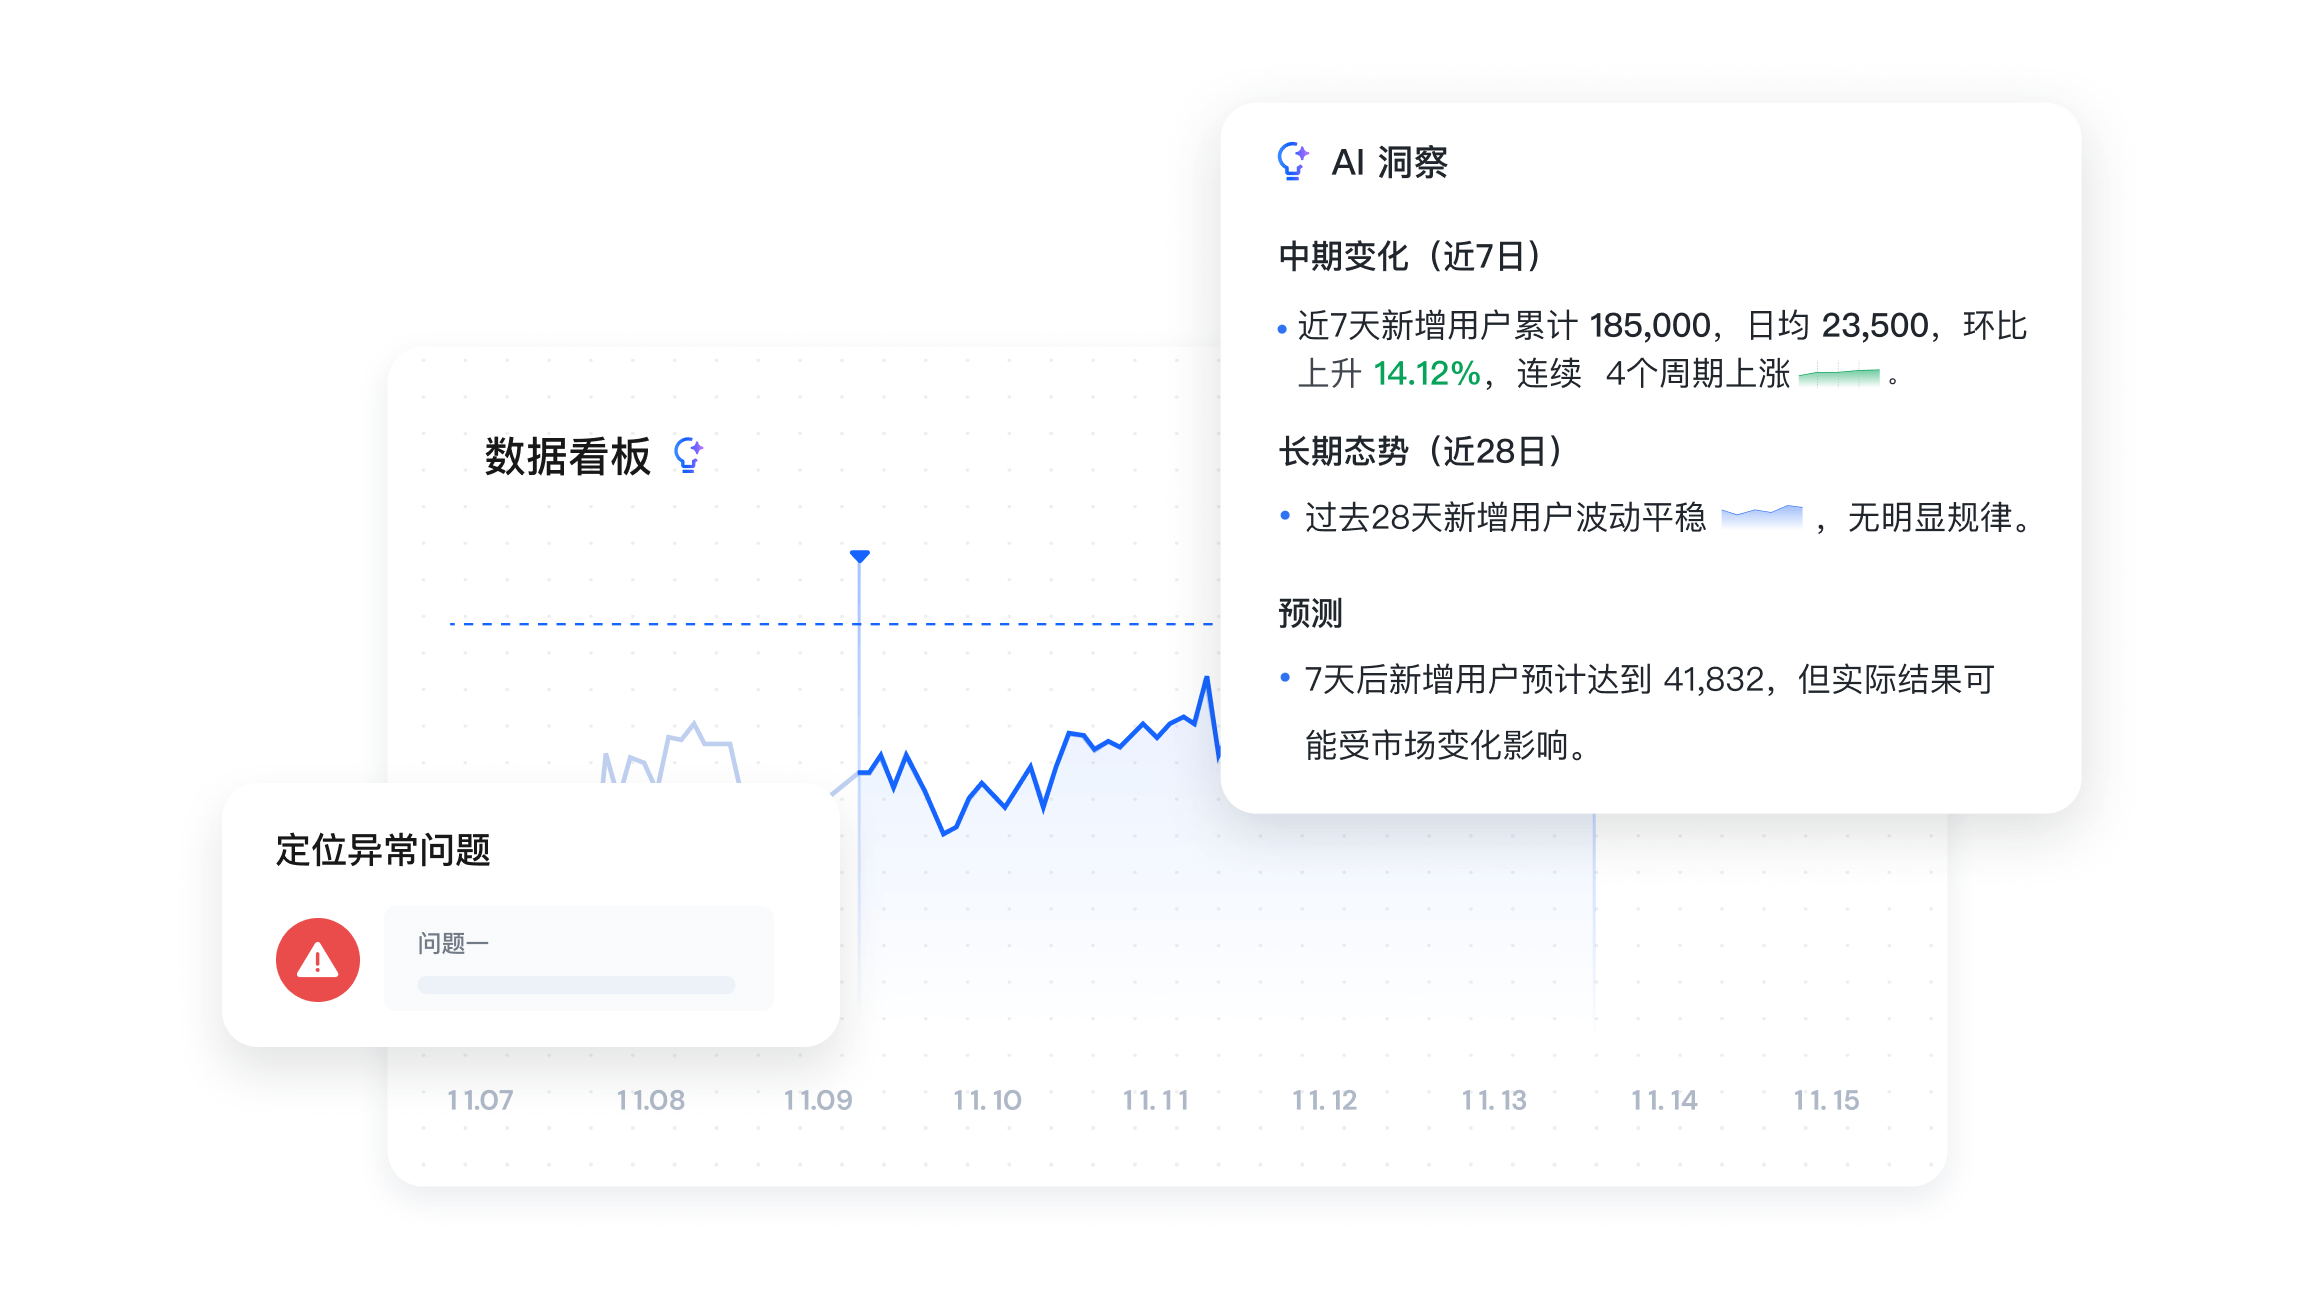
Task: Click the 41,832 forecast text
Action: click(1713, 680)
